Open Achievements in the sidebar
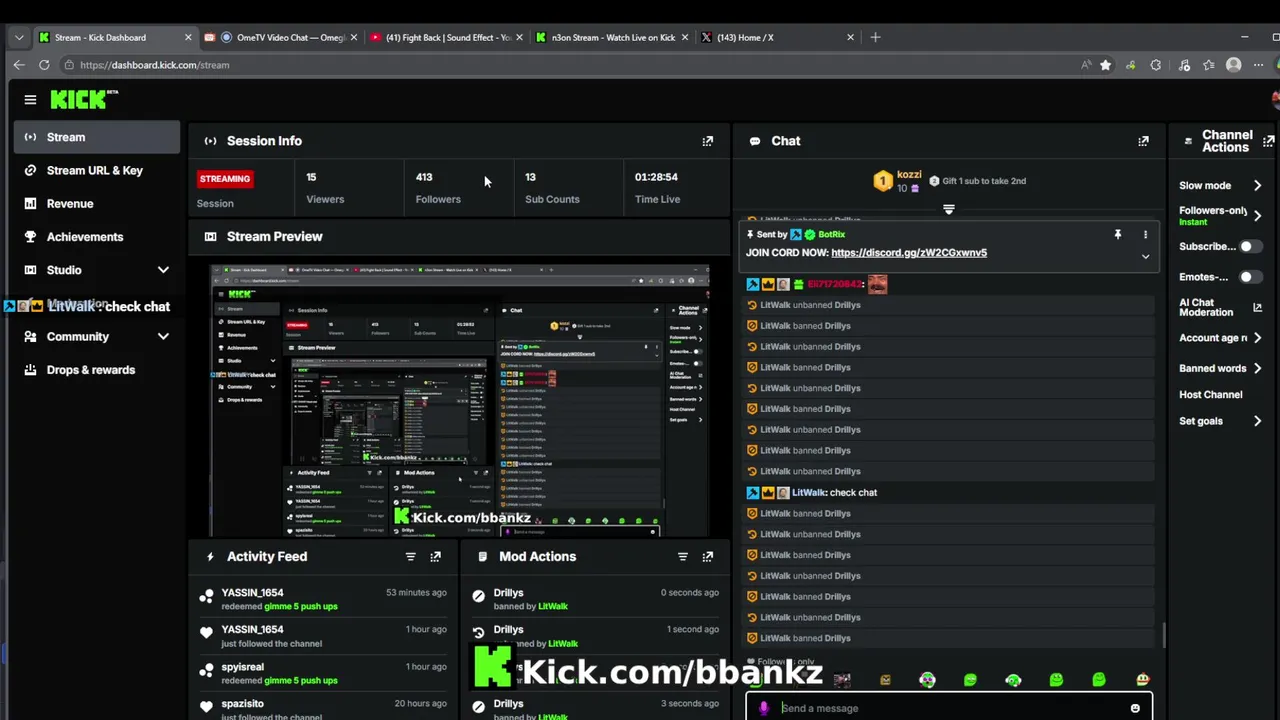The height and width of the screenshot is (720, 1280). (x=96, y=237)
